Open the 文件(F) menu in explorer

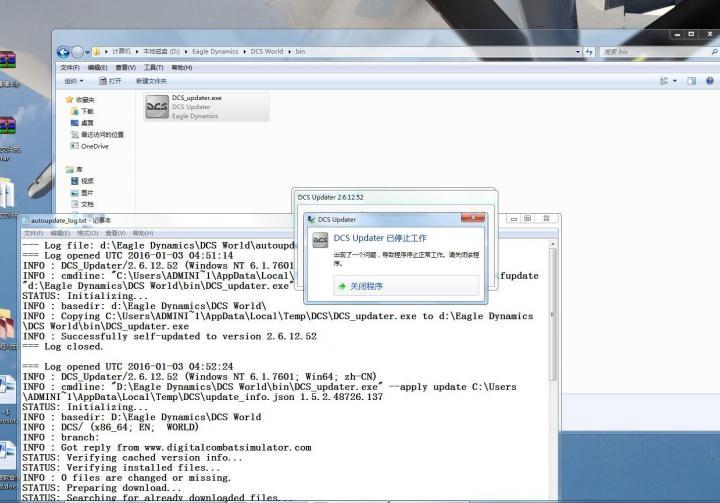coord(69,67)
